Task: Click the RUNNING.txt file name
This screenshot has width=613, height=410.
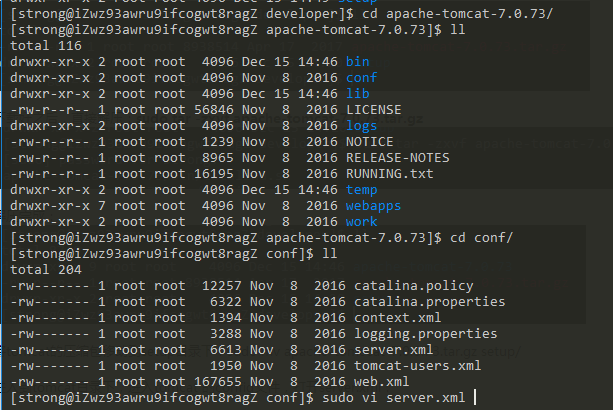Action: coord(390,174)
